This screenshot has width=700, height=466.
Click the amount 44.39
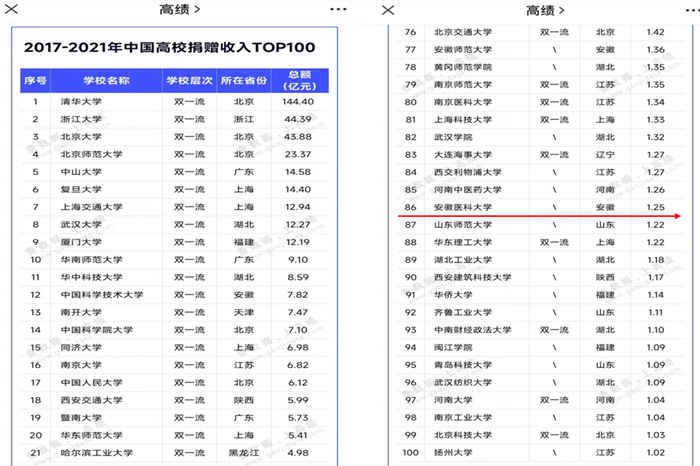click(298, 119)
